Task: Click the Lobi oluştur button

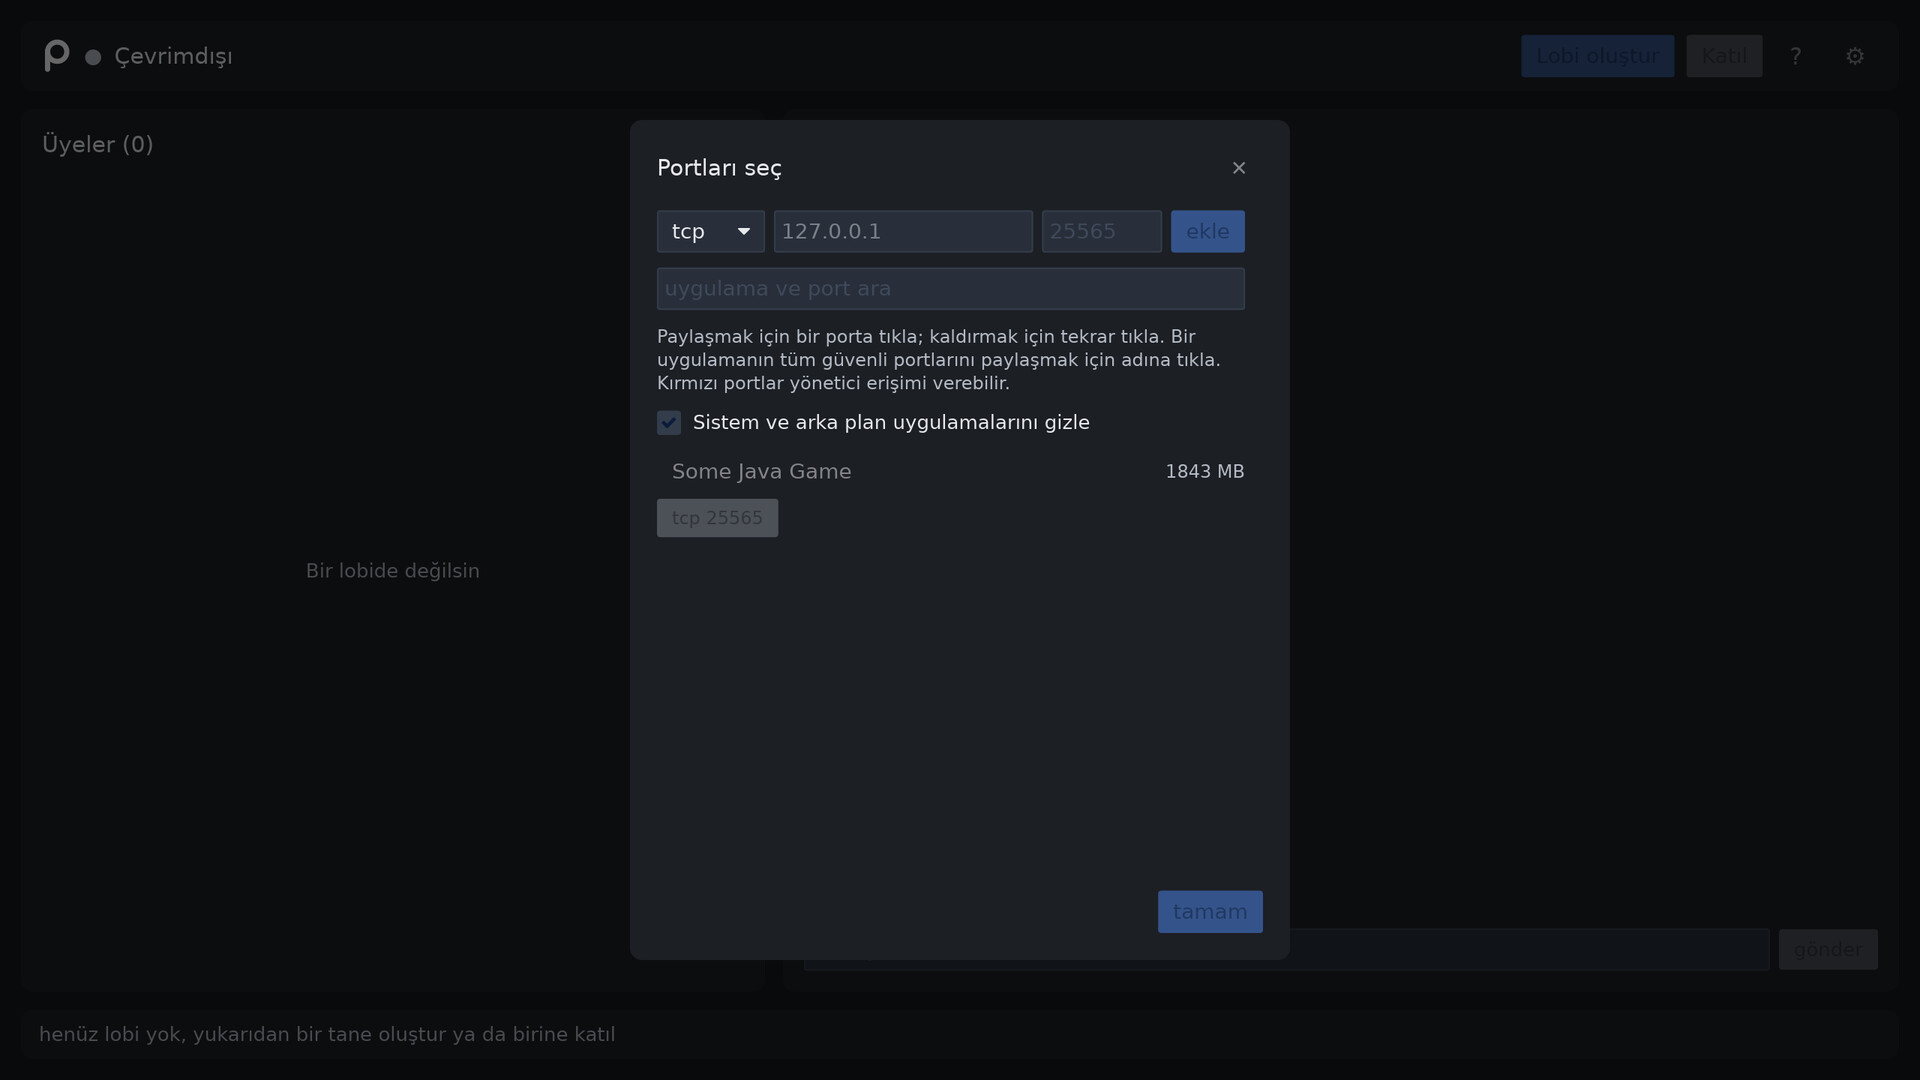Action: tap(1598, 56)
